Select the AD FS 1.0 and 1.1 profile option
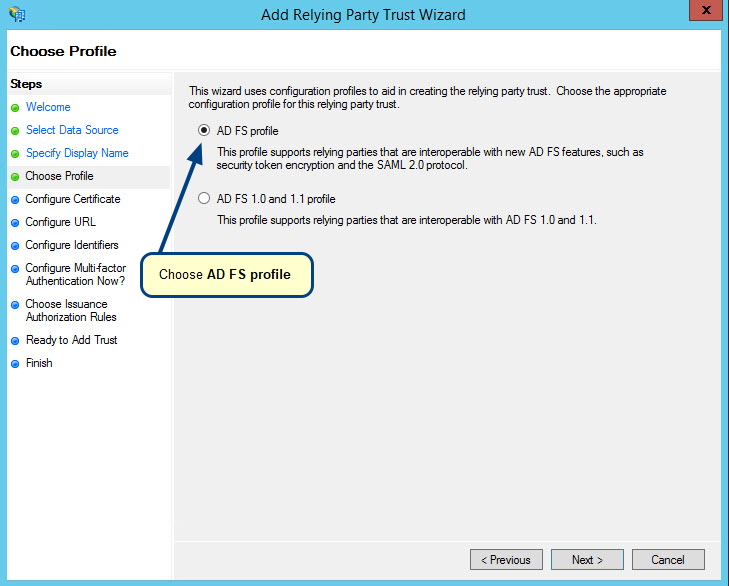Screen dimensions: 729x586 coord(204,199)
